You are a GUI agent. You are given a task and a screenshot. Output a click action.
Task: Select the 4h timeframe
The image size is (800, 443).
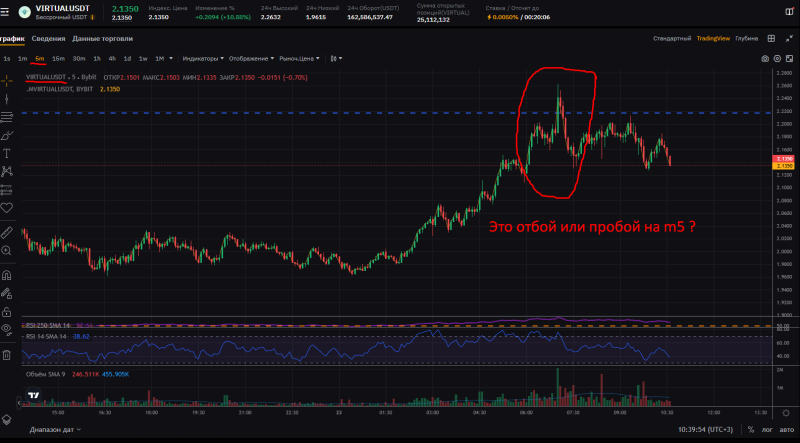click(x=112, y=59)
